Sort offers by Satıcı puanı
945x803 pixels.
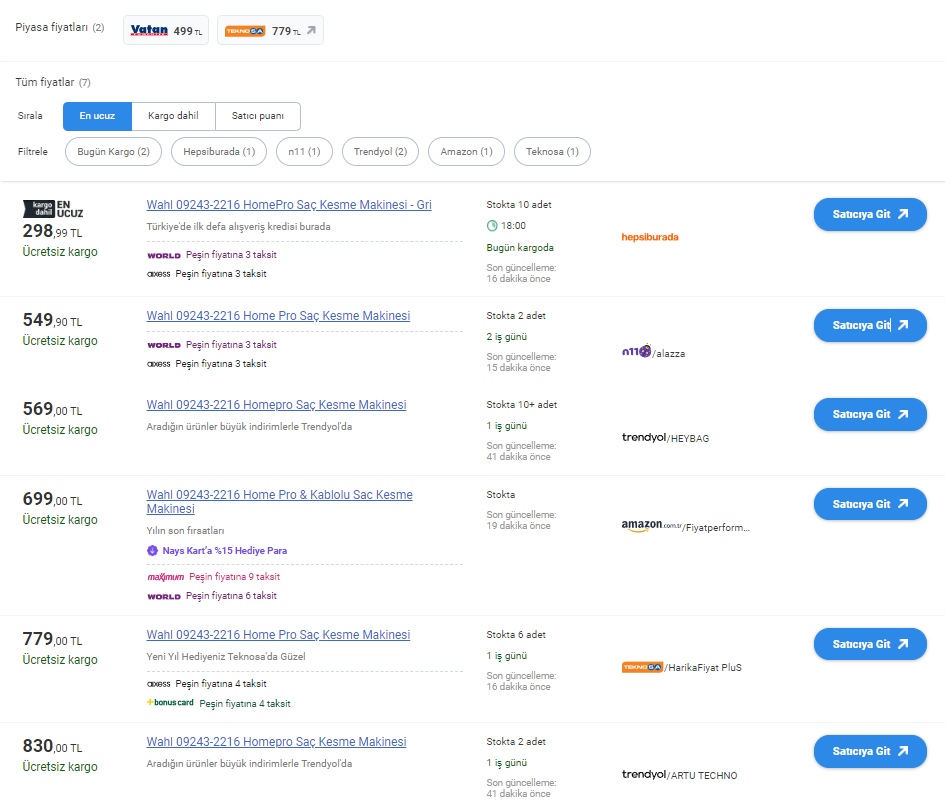[x=258, y=116]
